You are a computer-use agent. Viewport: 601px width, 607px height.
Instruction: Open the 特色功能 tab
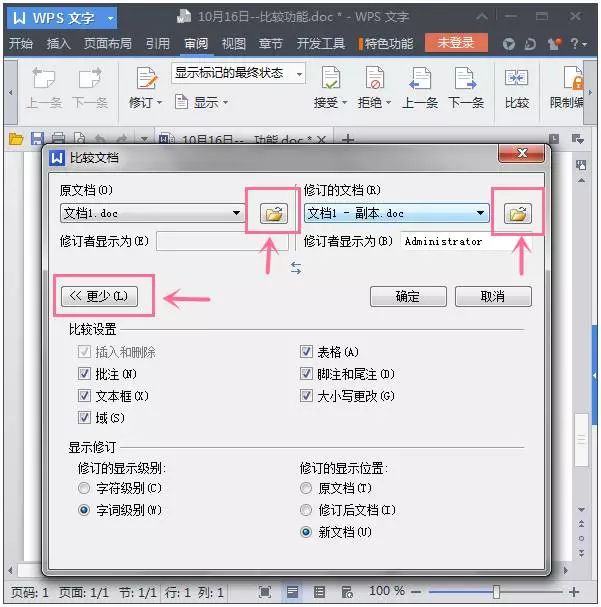(x=386, y=43)
